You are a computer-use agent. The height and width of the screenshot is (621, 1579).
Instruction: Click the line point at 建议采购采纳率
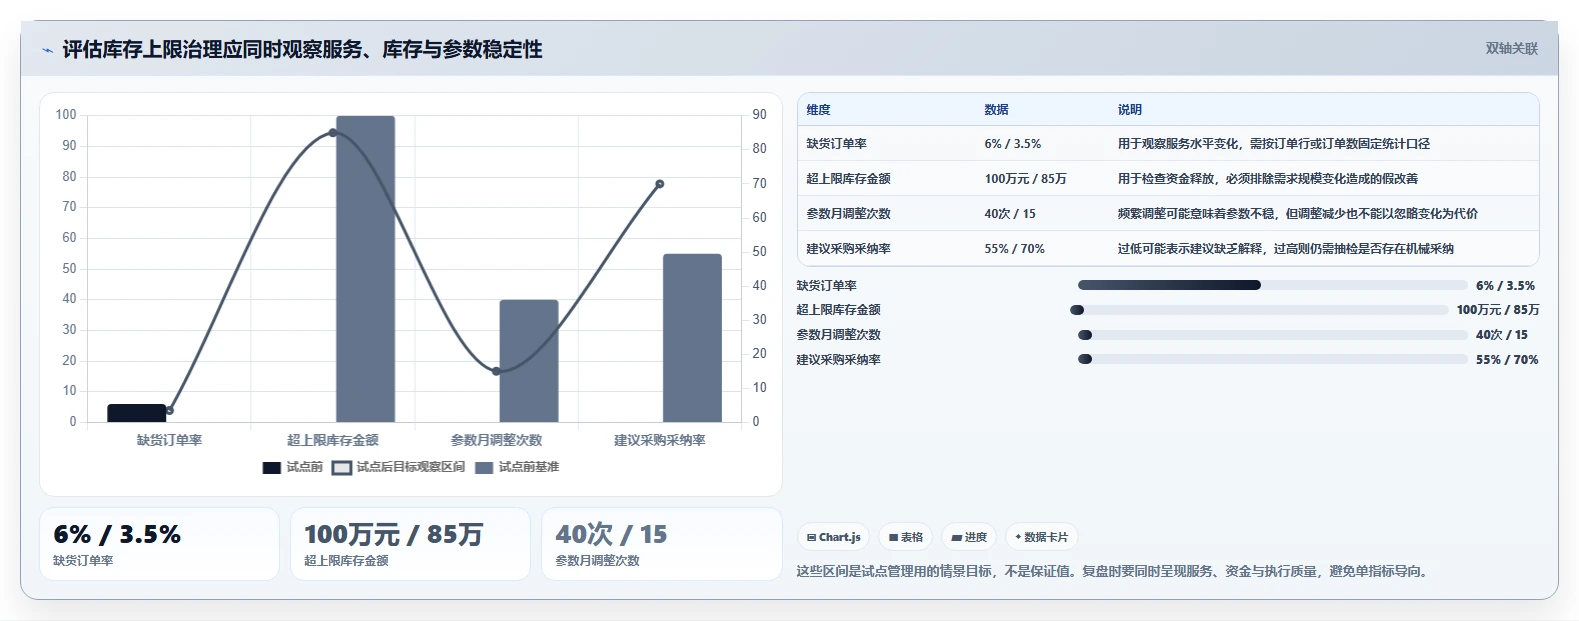[660, 184]
